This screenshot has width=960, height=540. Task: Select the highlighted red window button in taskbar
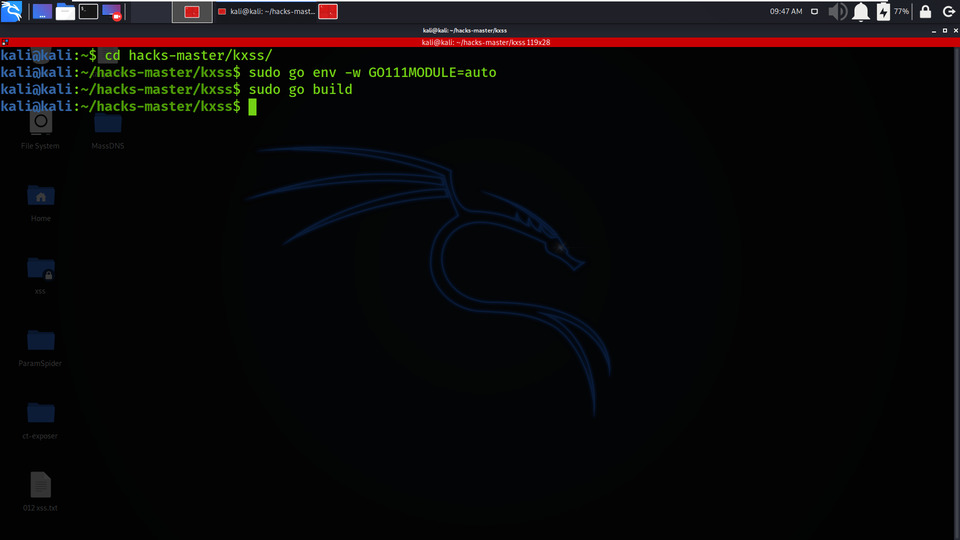click(x=192, y=12)
